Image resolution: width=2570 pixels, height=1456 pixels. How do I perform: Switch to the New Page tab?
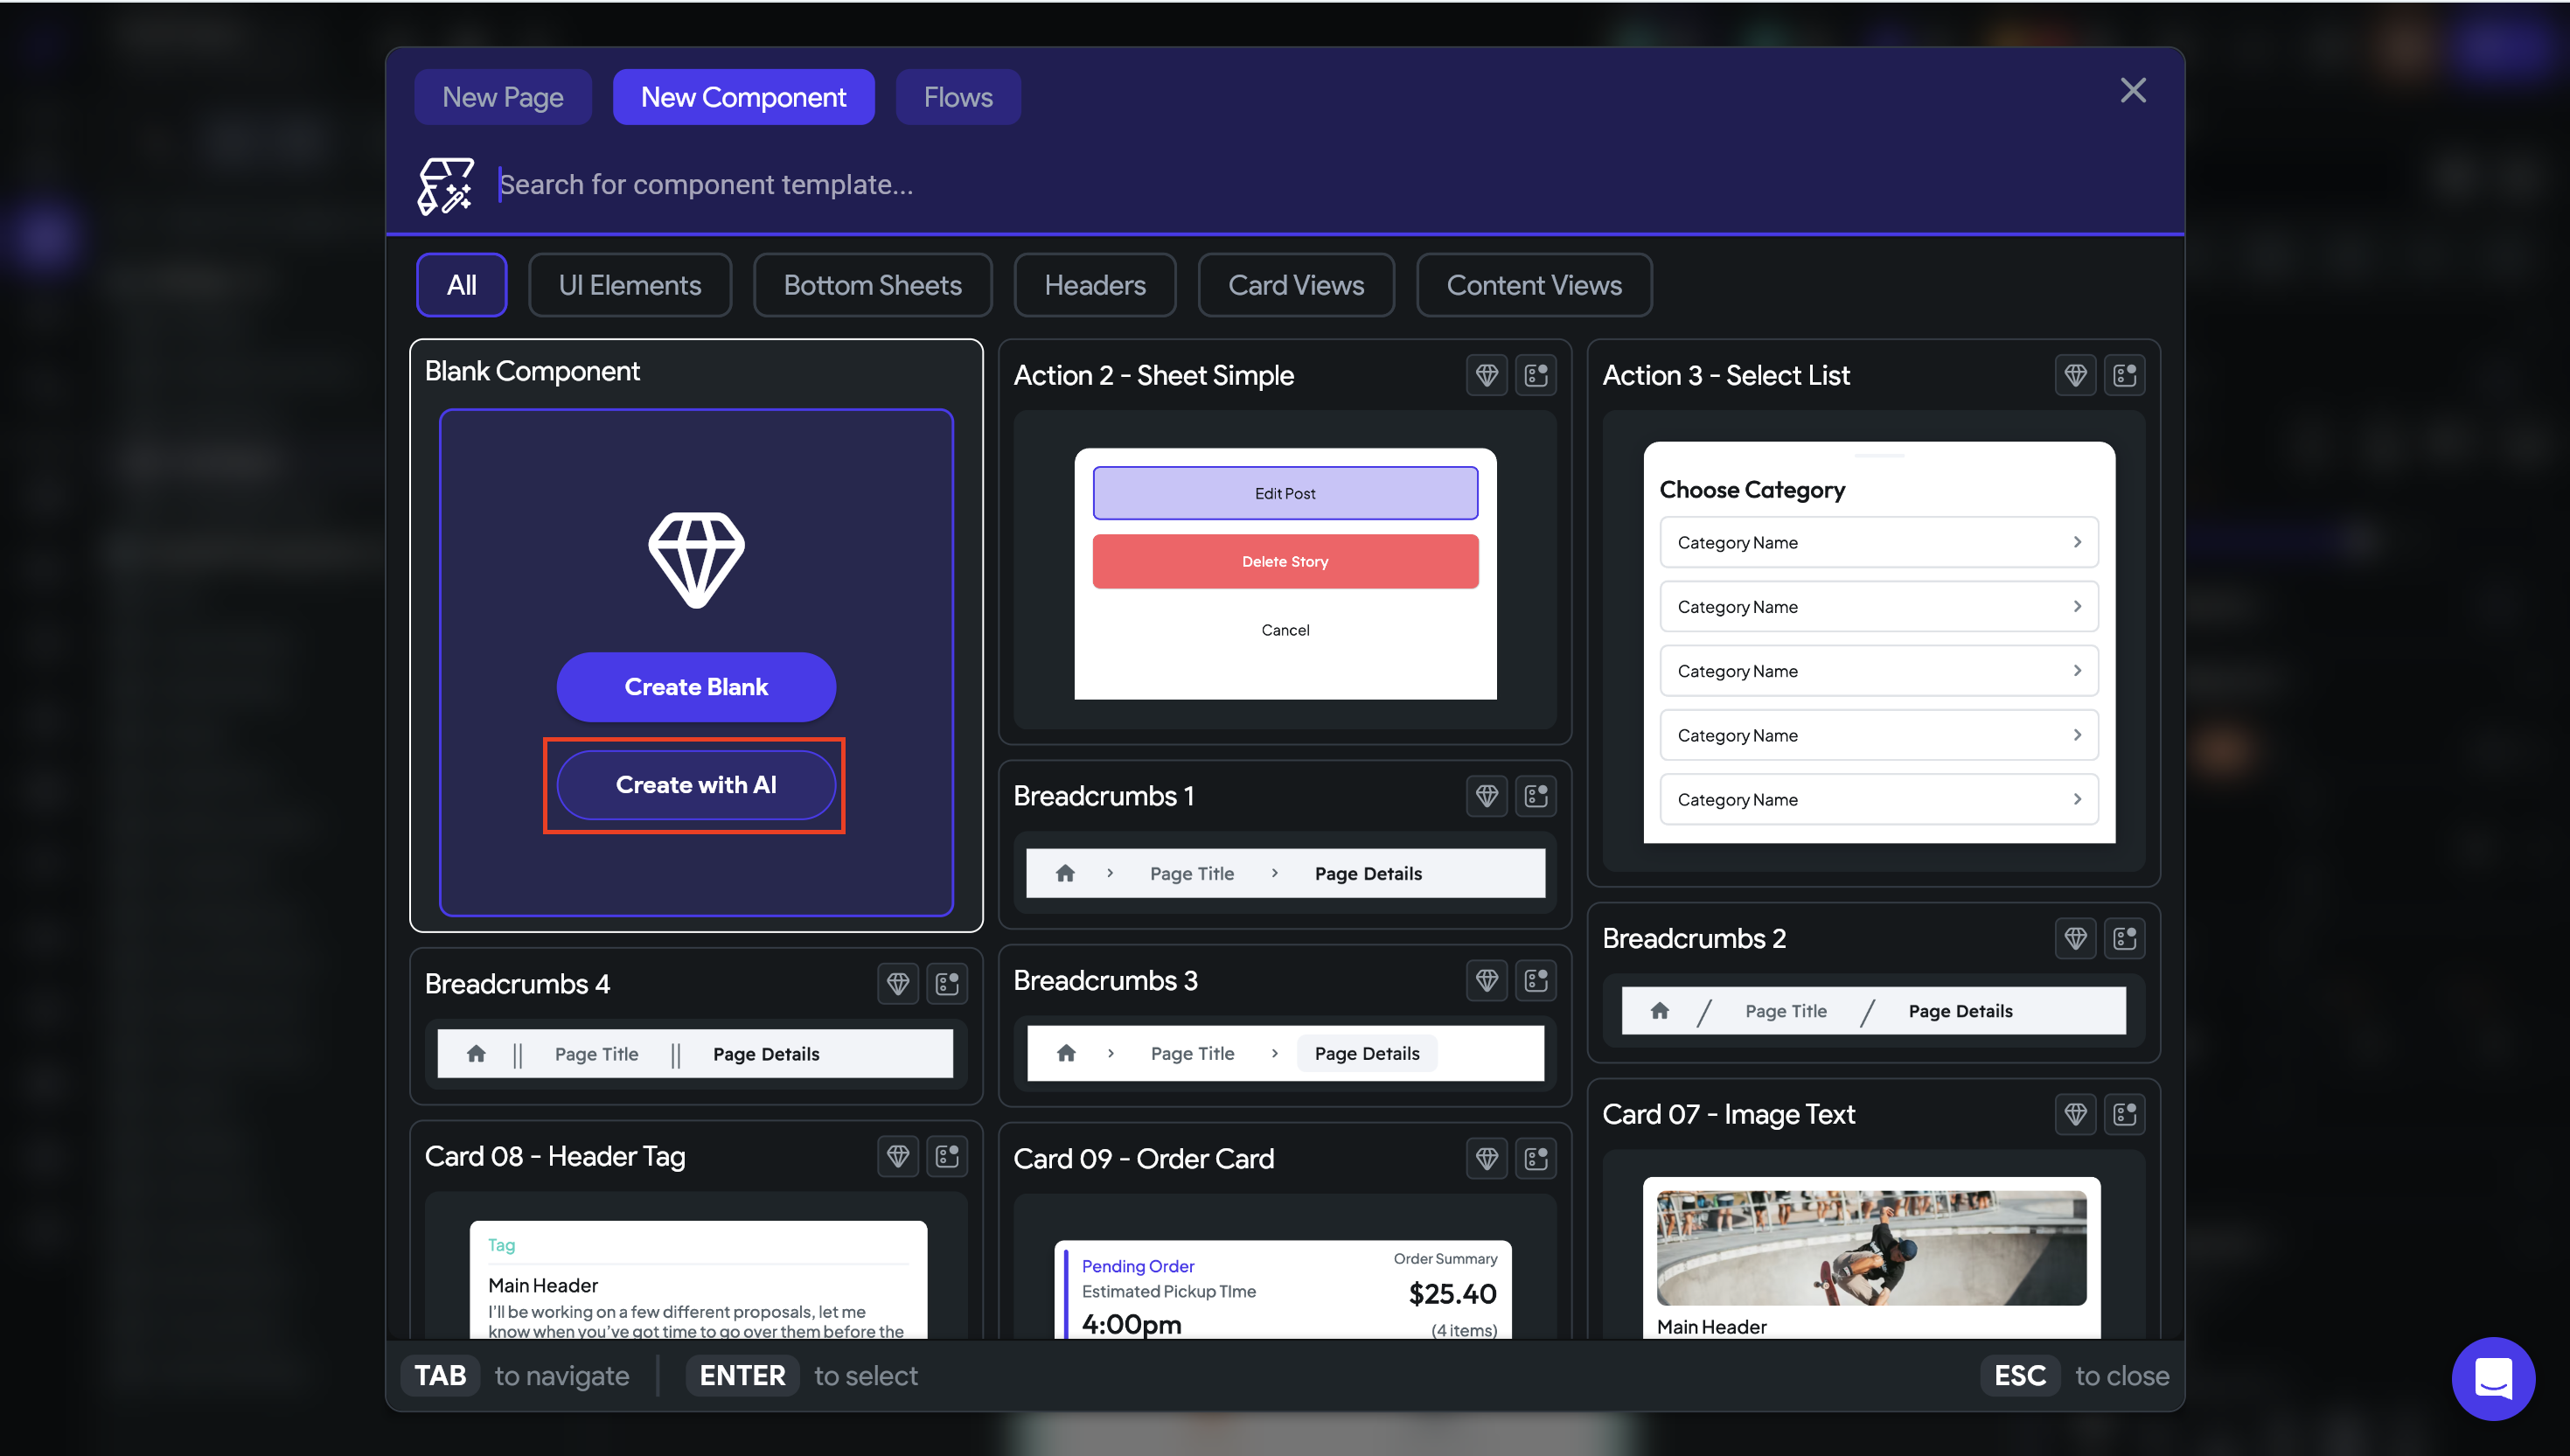[503, 97]
